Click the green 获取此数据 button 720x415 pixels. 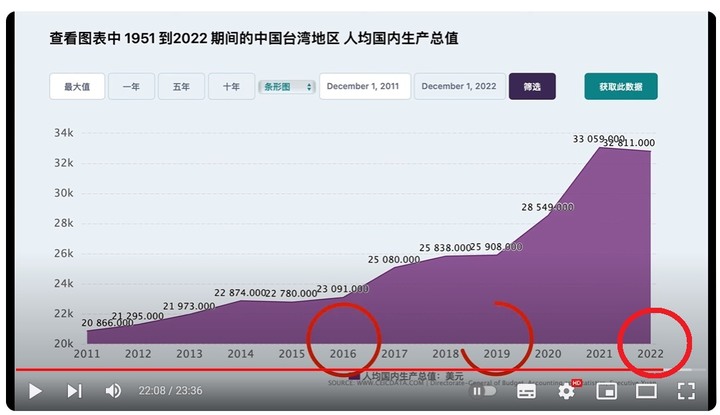(621, 86)
